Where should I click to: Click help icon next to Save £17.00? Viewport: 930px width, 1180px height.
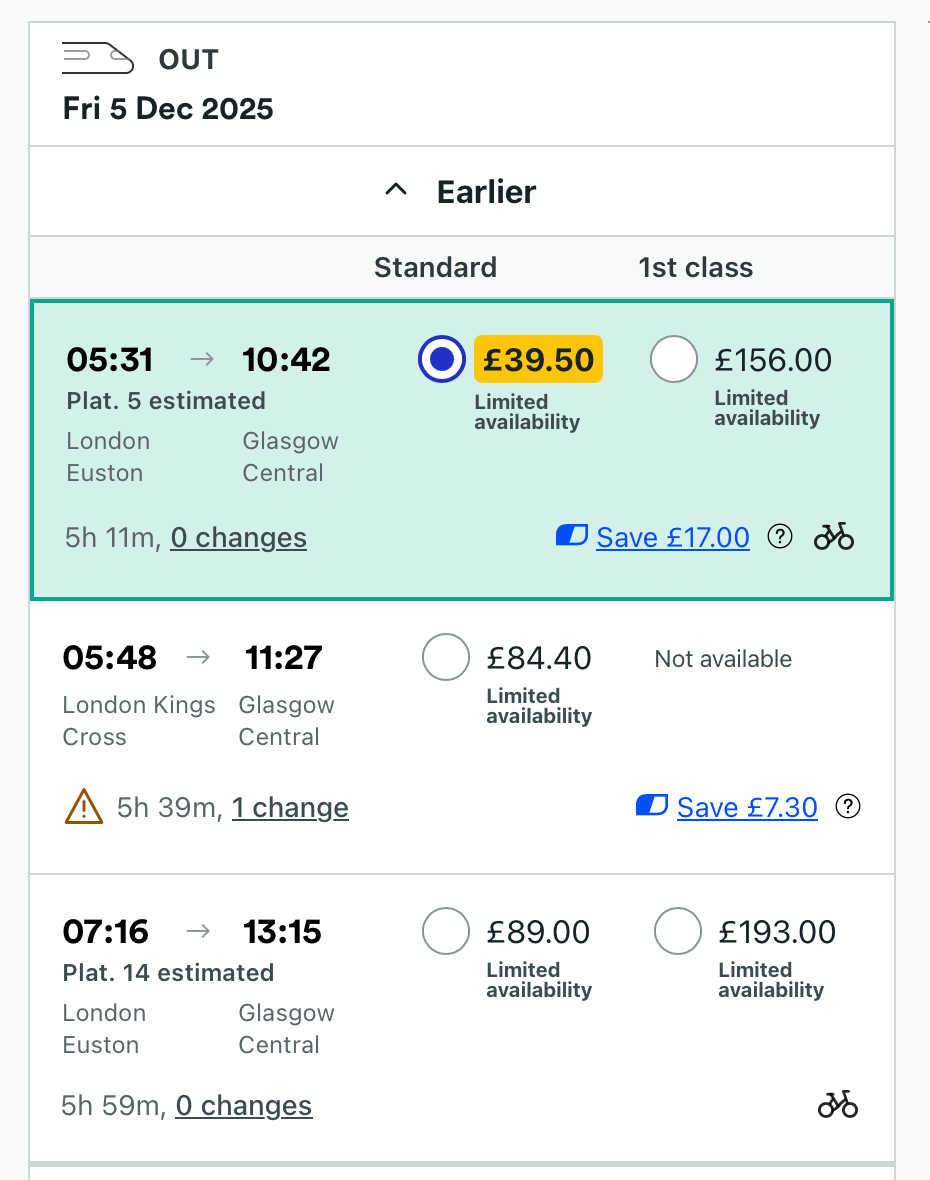pos(779,537)
